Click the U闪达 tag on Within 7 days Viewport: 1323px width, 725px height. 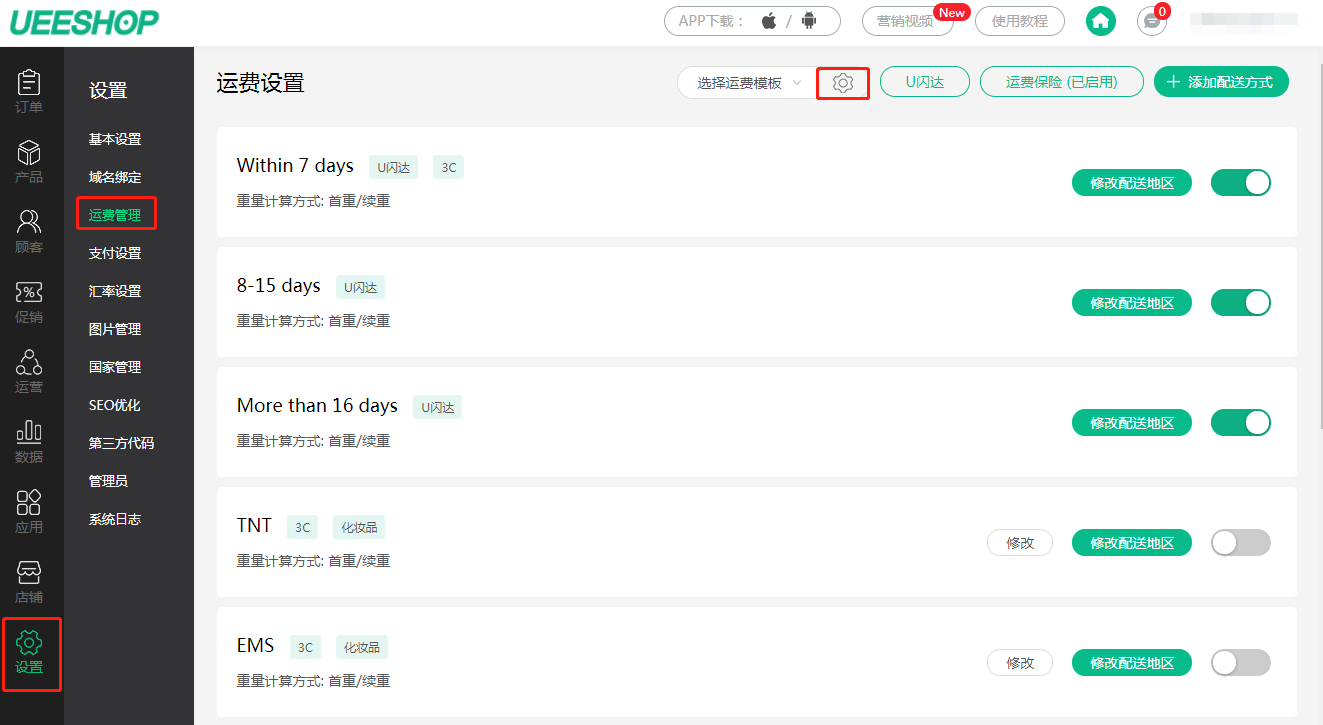[394, 167]
